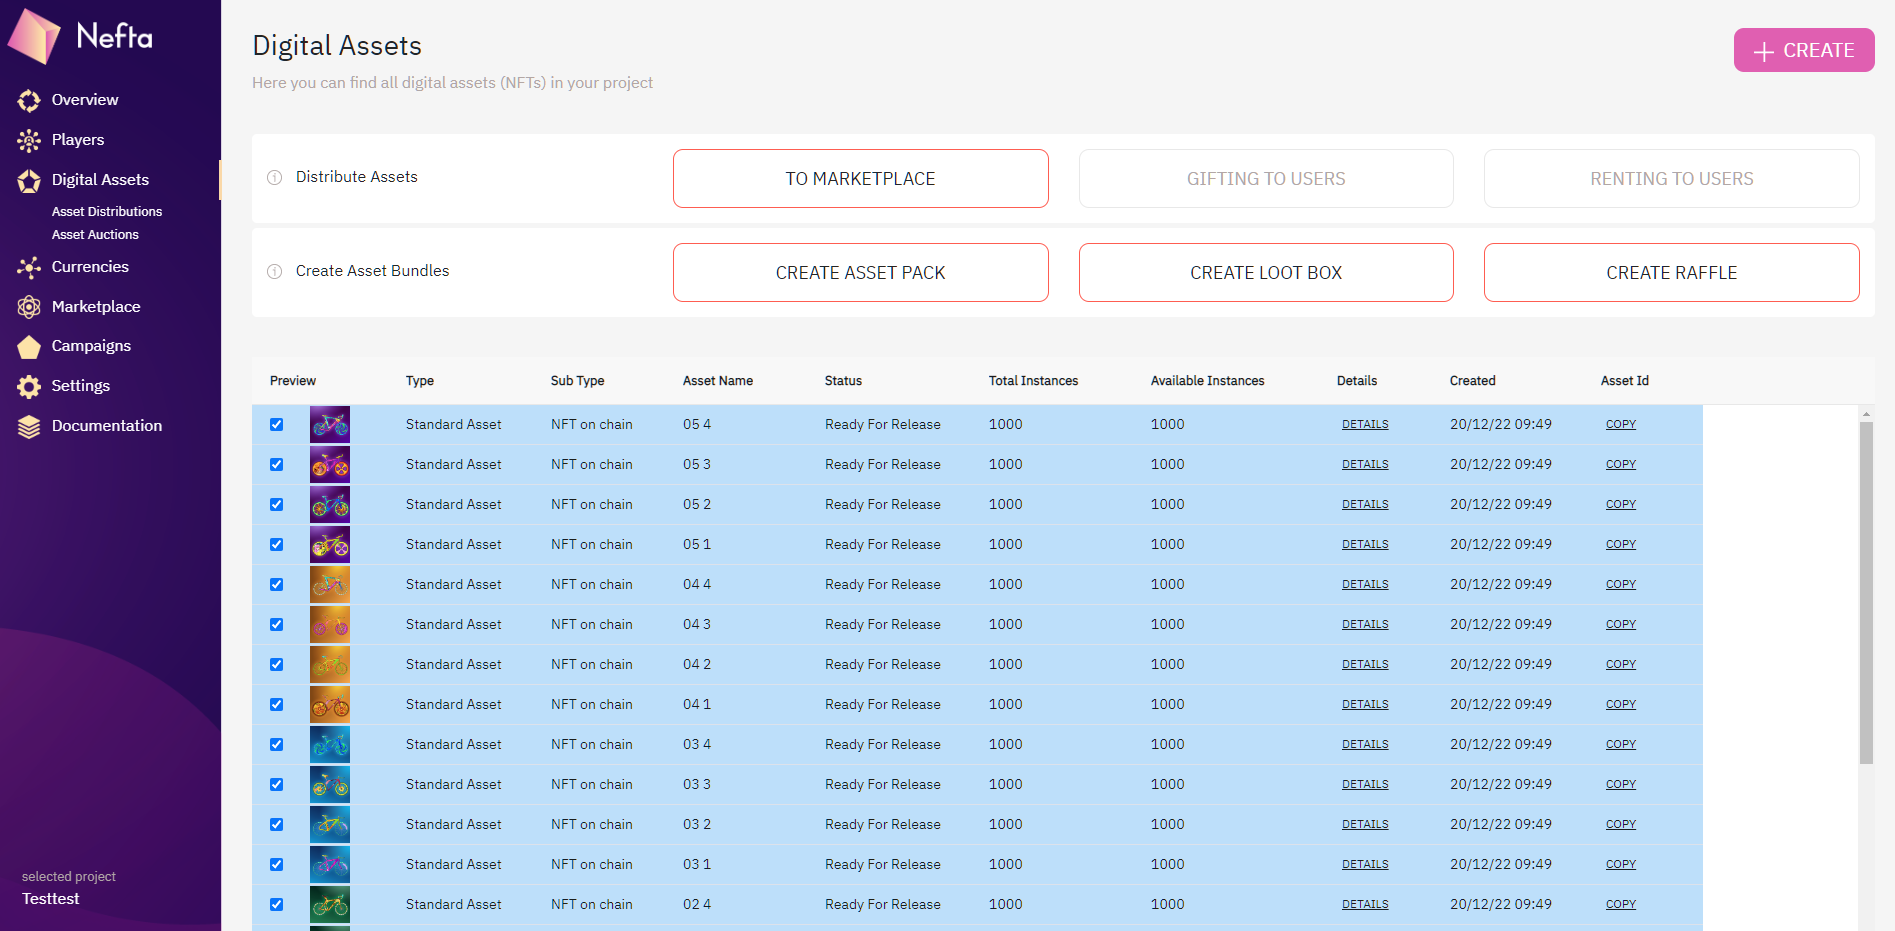
Task: Click the Digital Assets sidebar icon
Action: click(x=29, y=180)
